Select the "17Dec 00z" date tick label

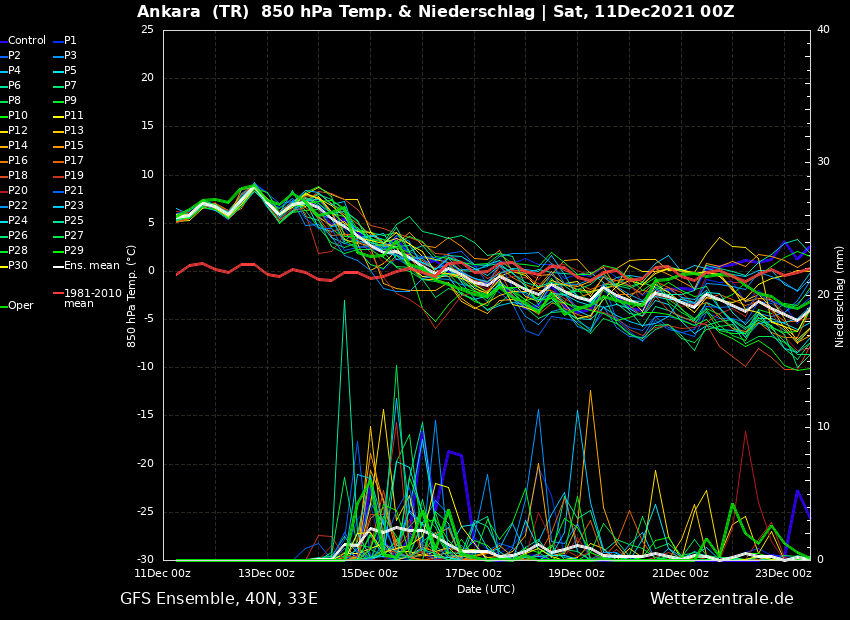[x=474, y=573]
